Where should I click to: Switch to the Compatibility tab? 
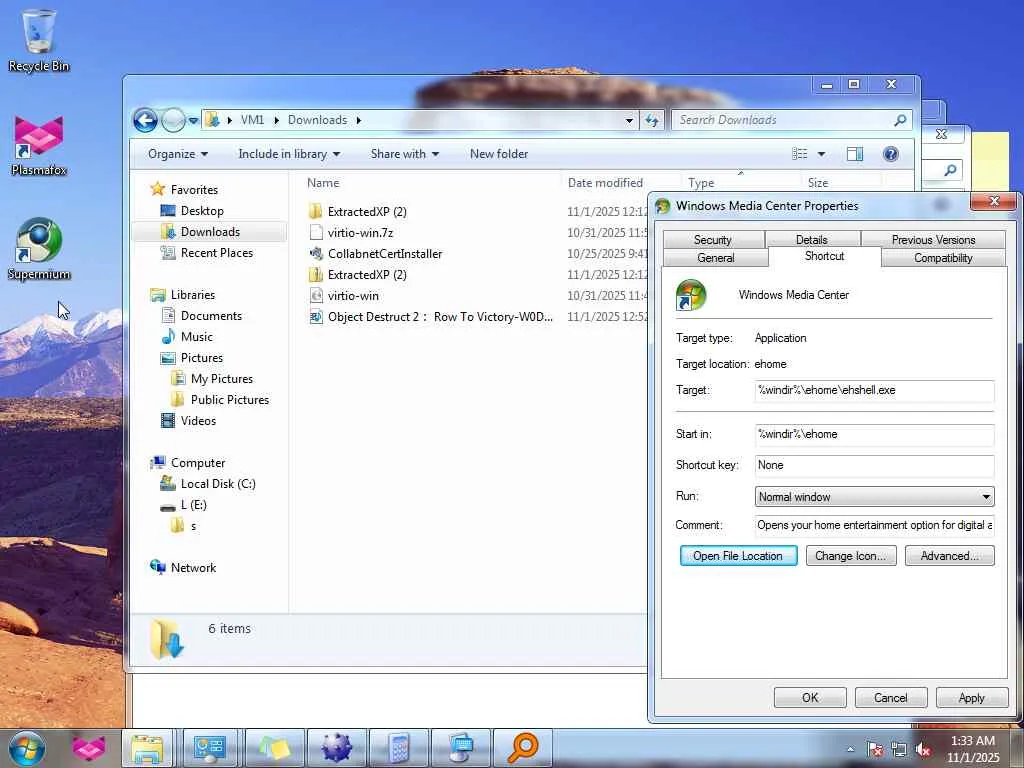(943, 258)
